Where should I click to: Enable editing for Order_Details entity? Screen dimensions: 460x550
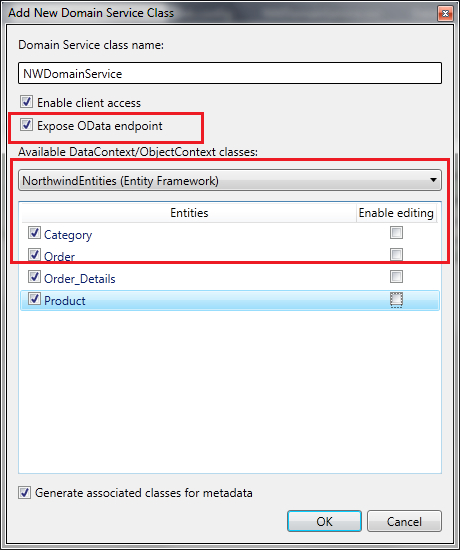point(396,277)
